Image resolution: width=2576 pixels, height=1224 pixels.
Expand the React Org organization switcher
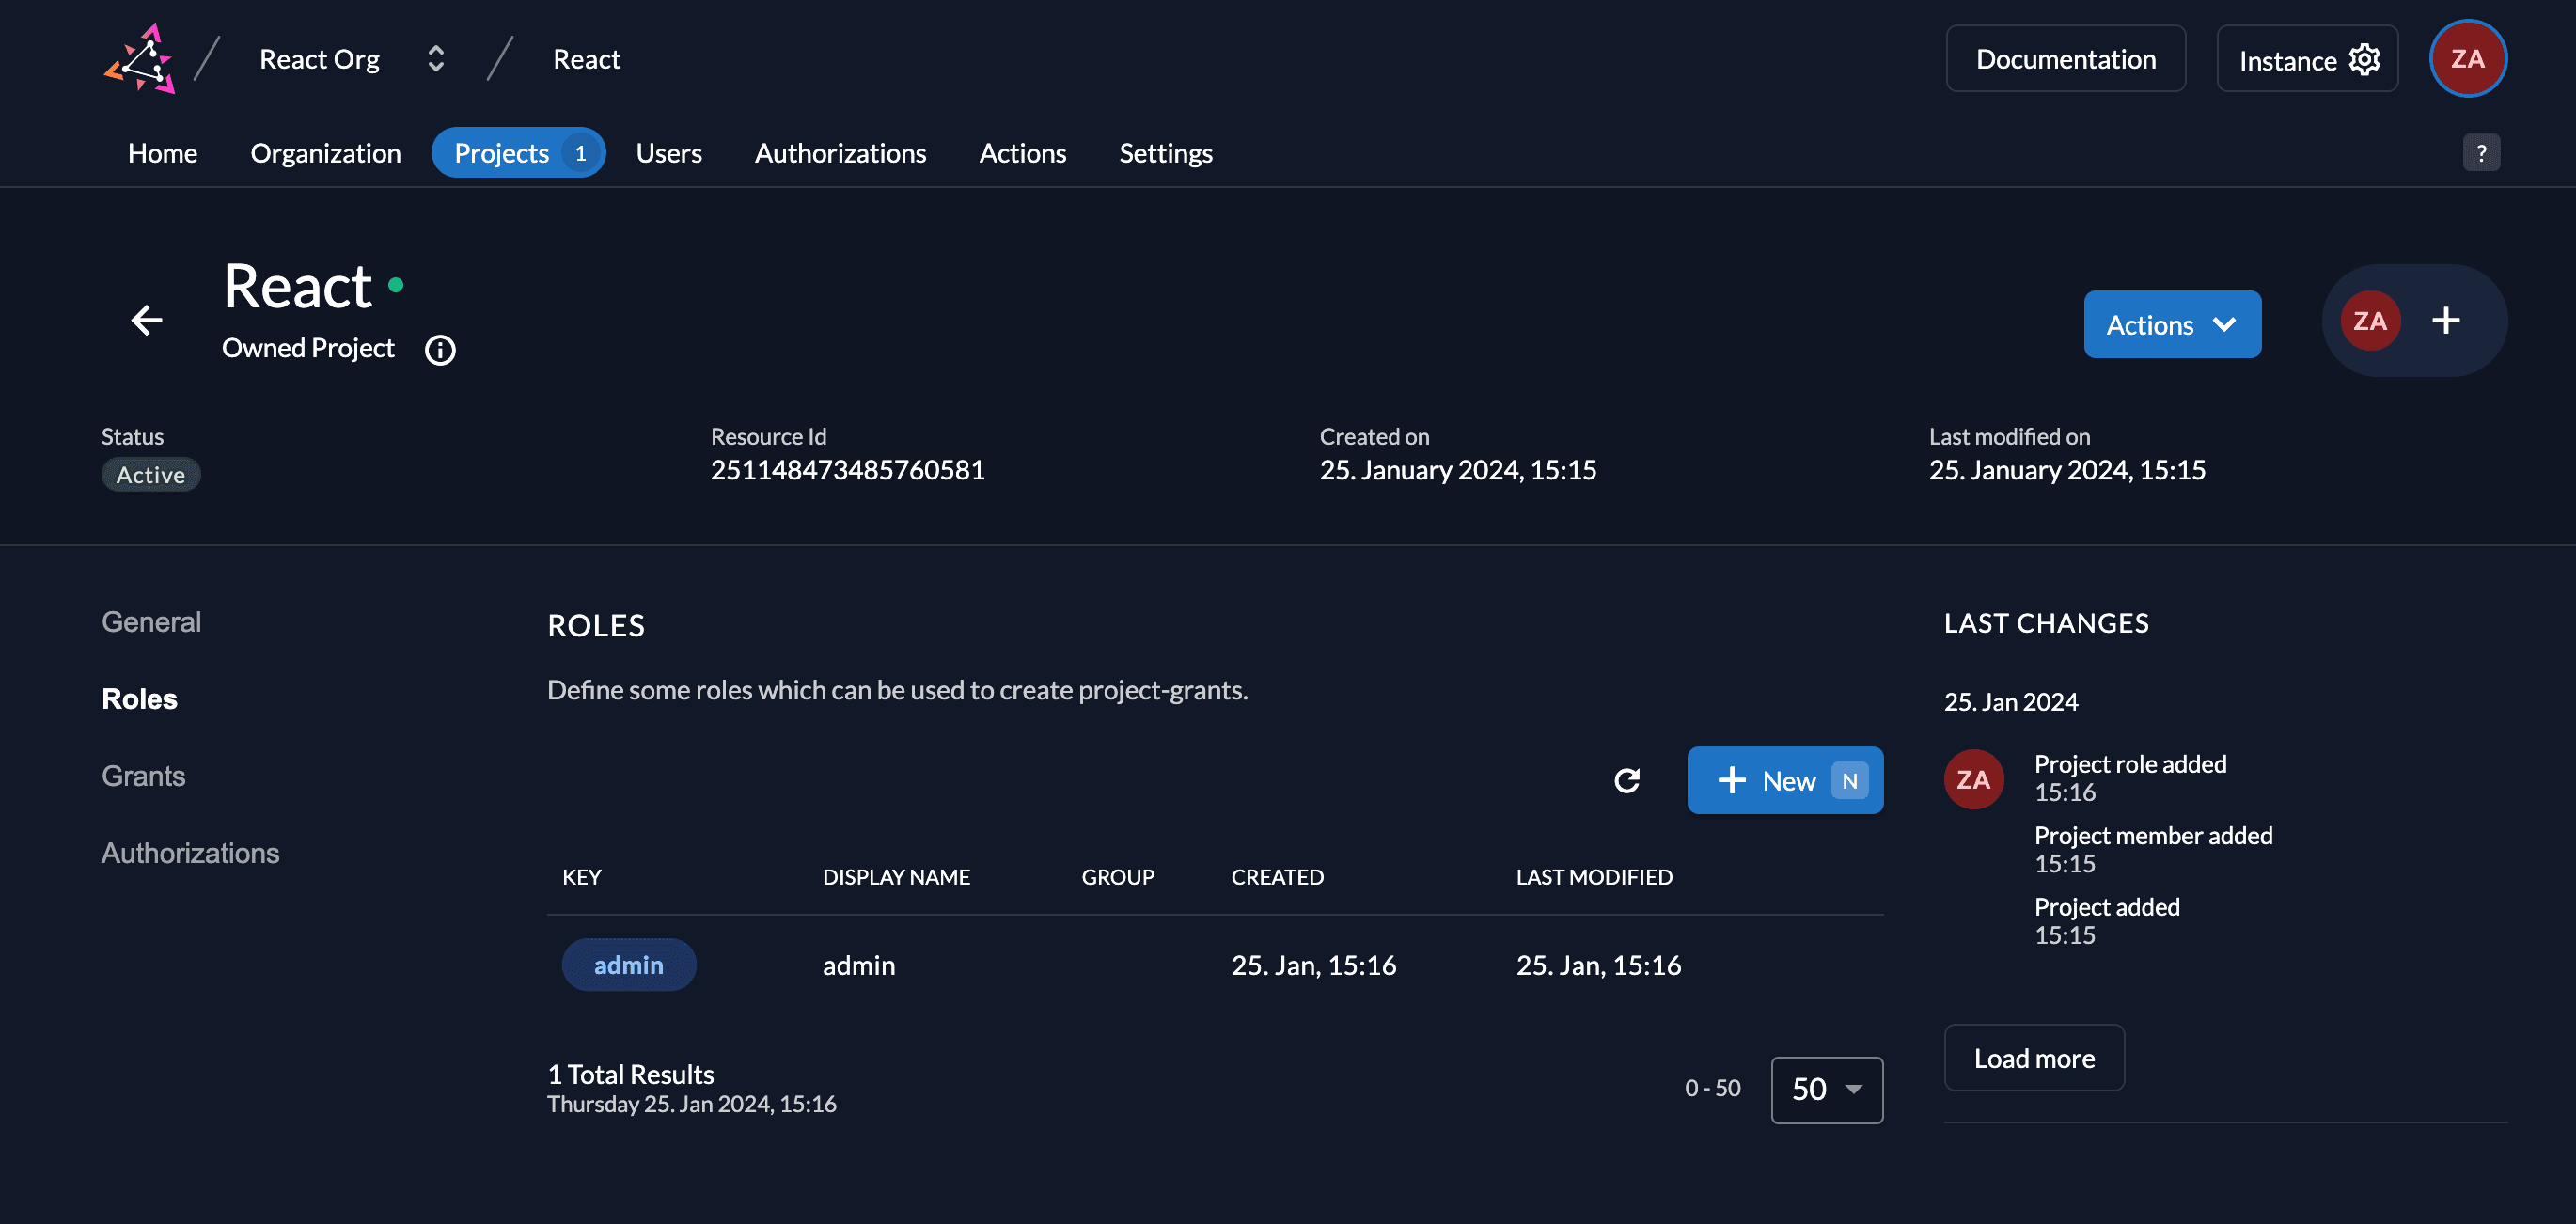436,59
